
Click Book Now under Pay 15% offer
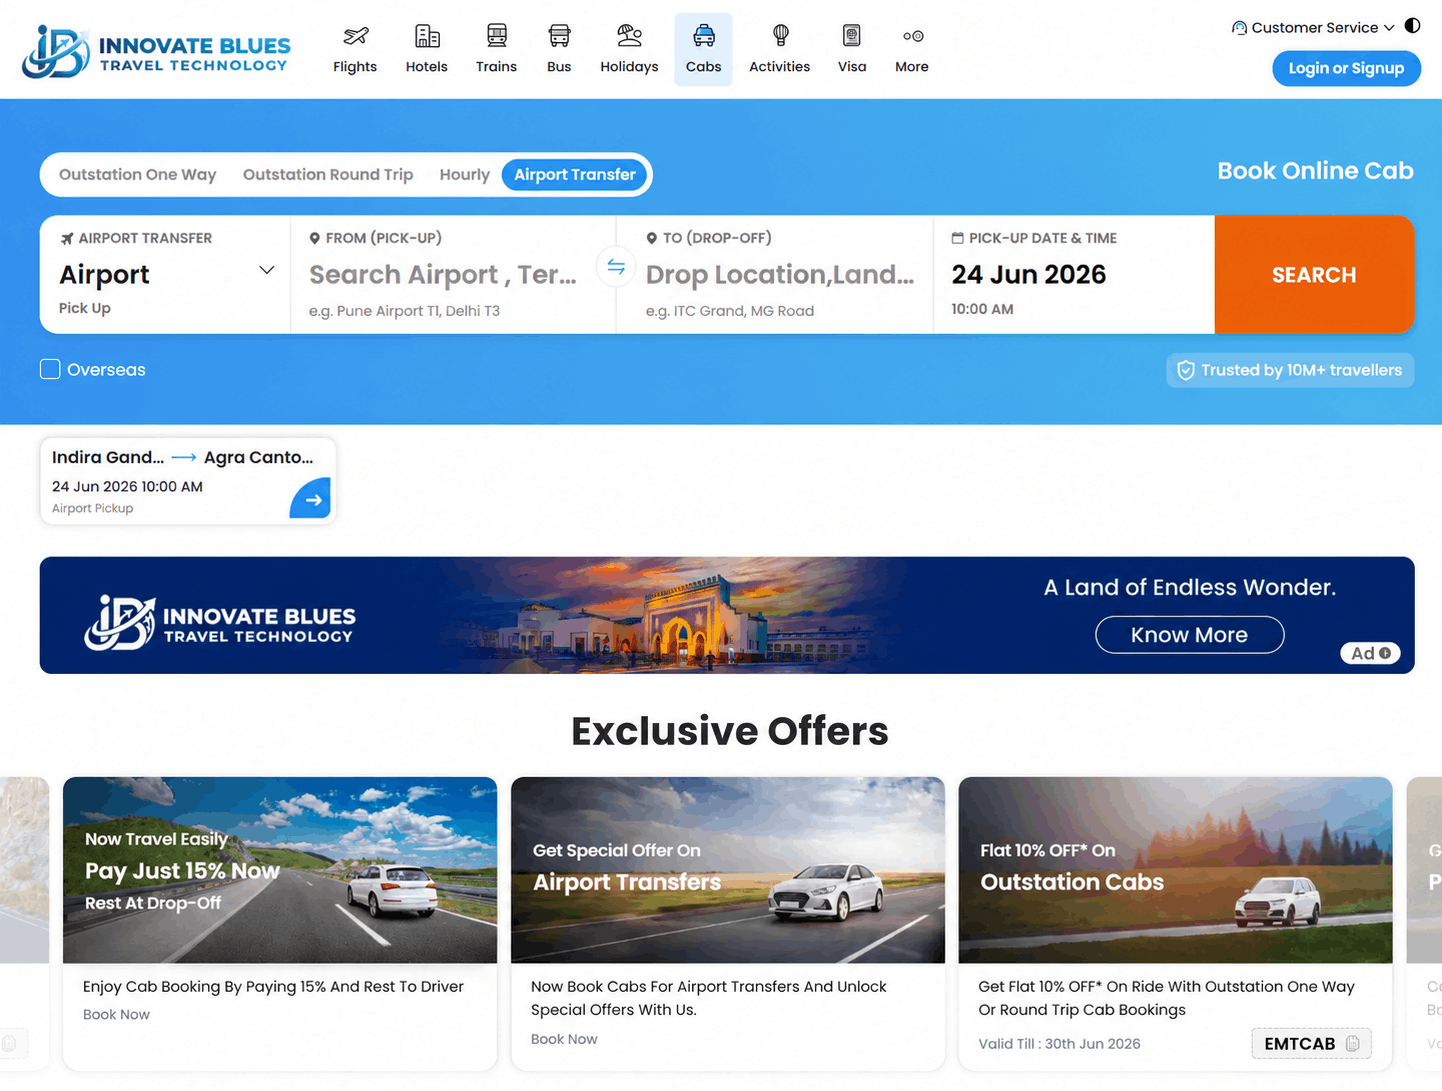(x=116, y=1014)
